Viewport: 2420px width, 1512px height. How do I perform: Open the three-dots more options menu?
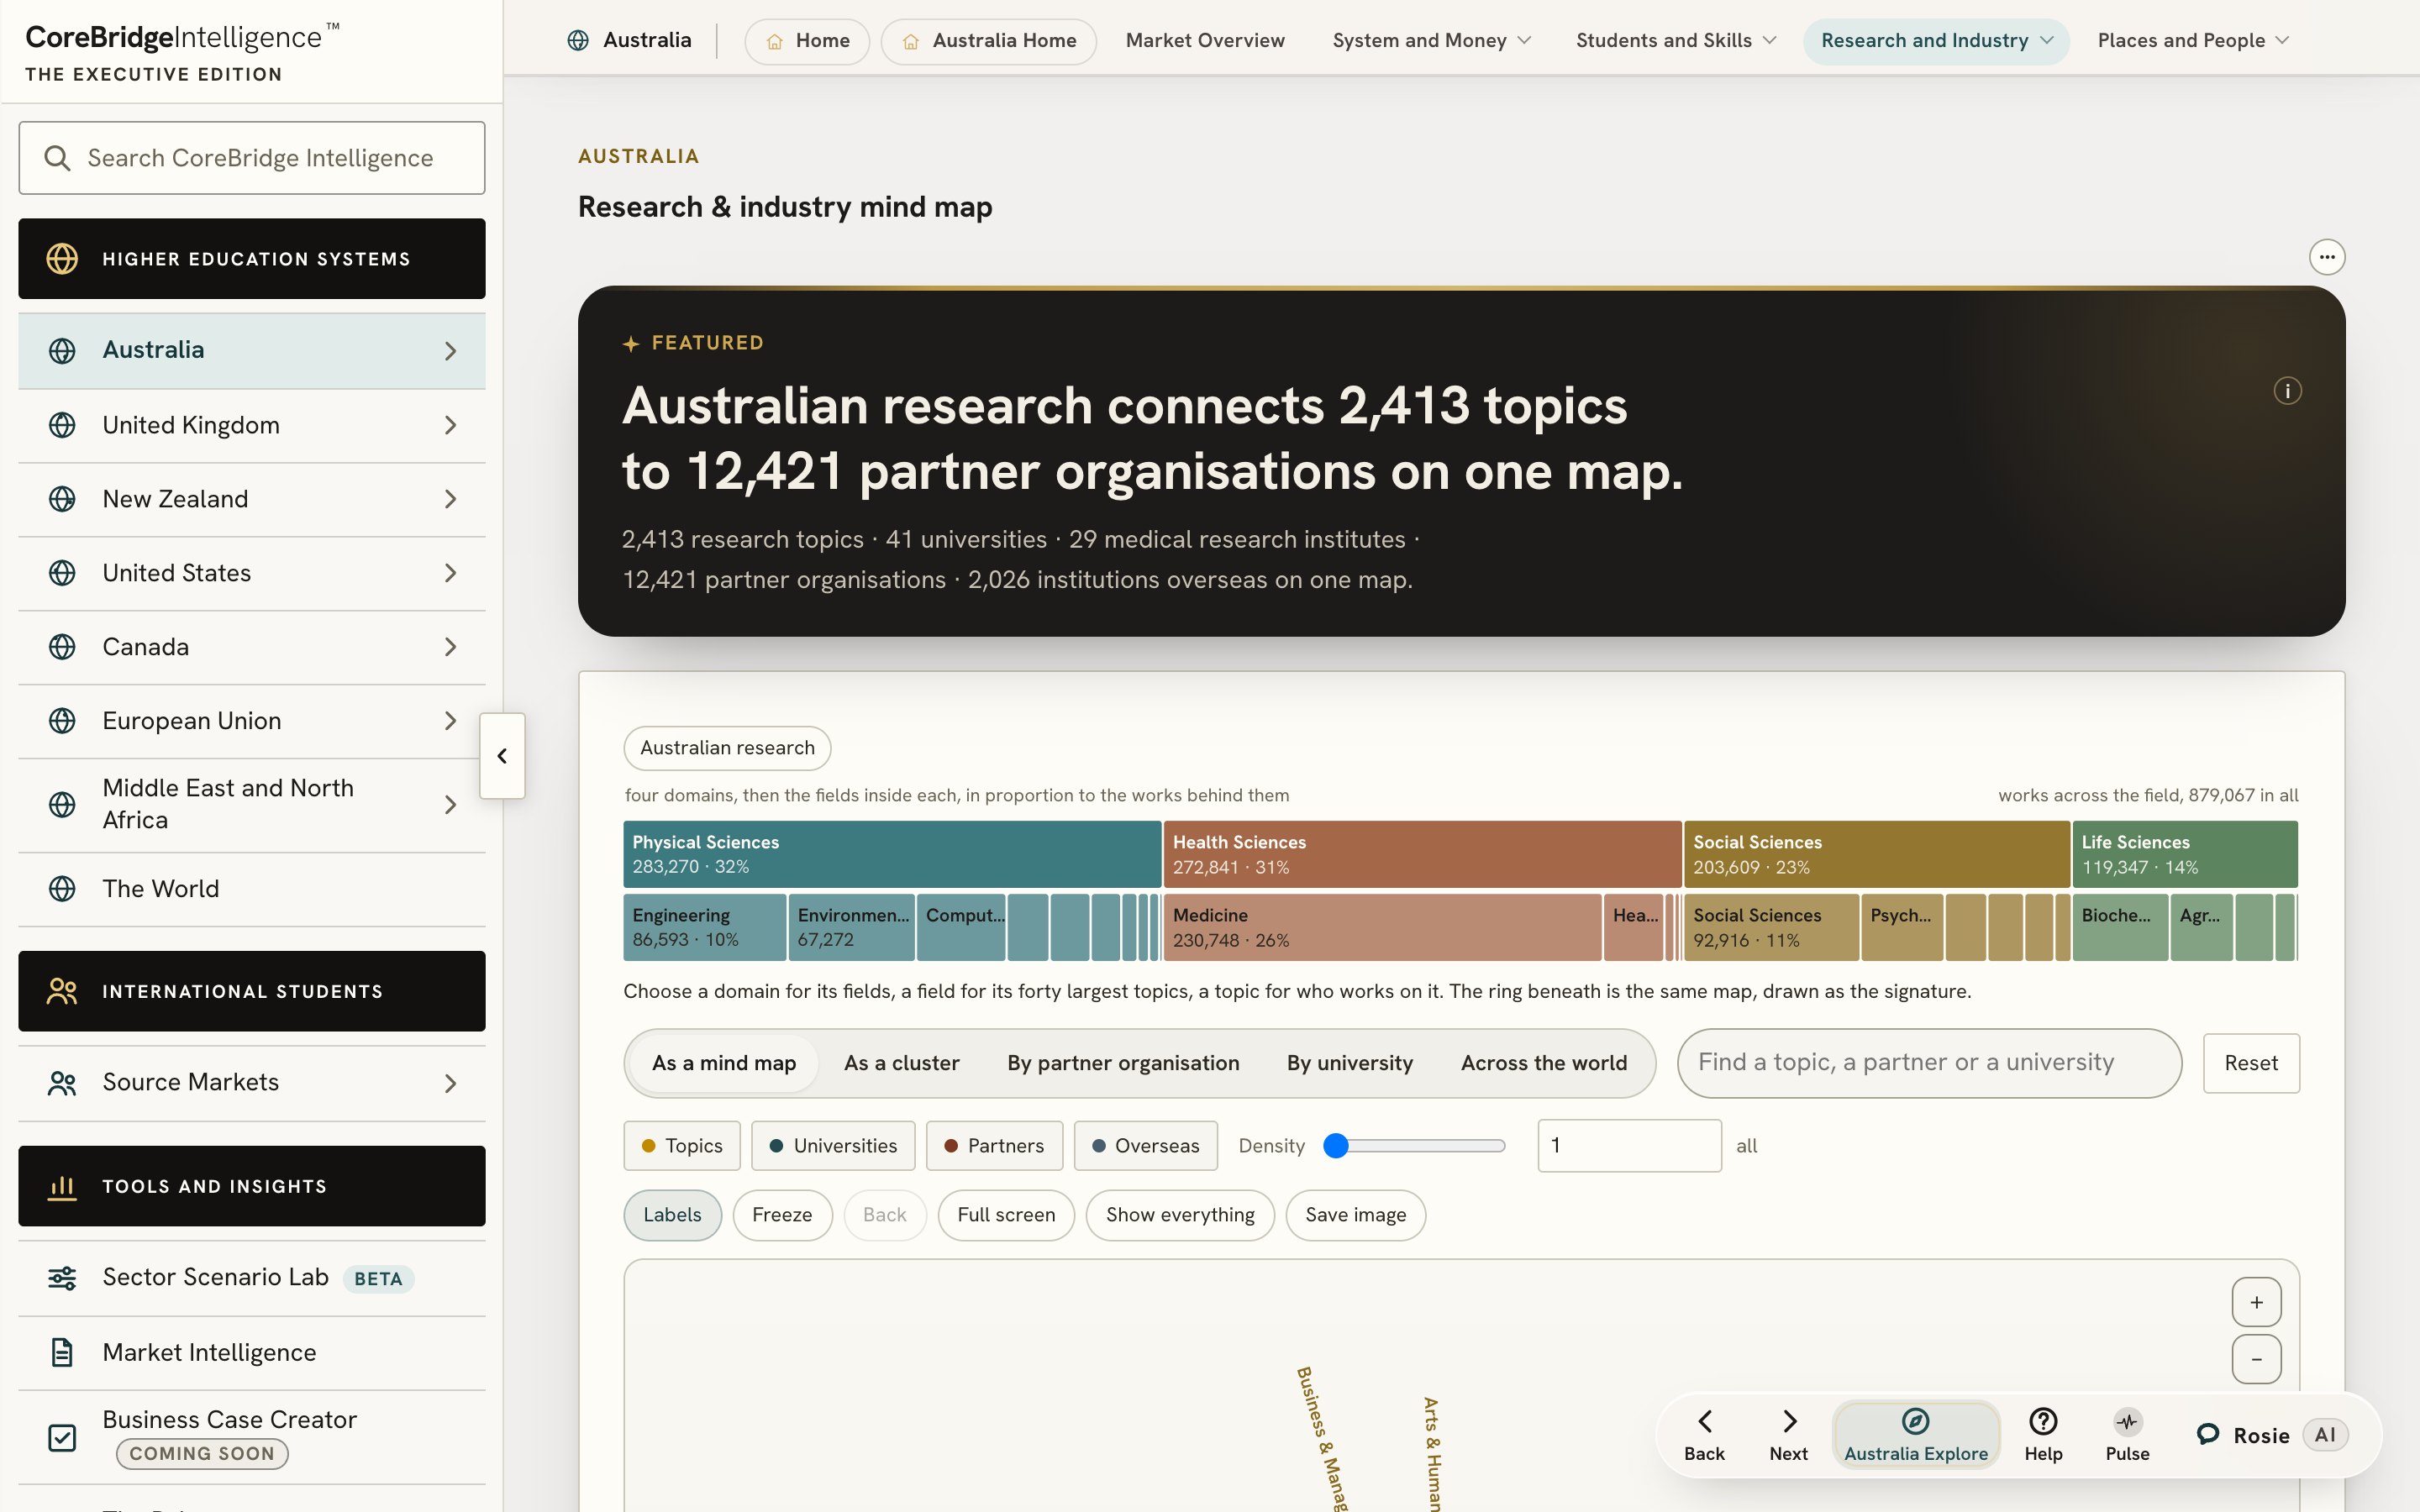tap(2327, 257)
